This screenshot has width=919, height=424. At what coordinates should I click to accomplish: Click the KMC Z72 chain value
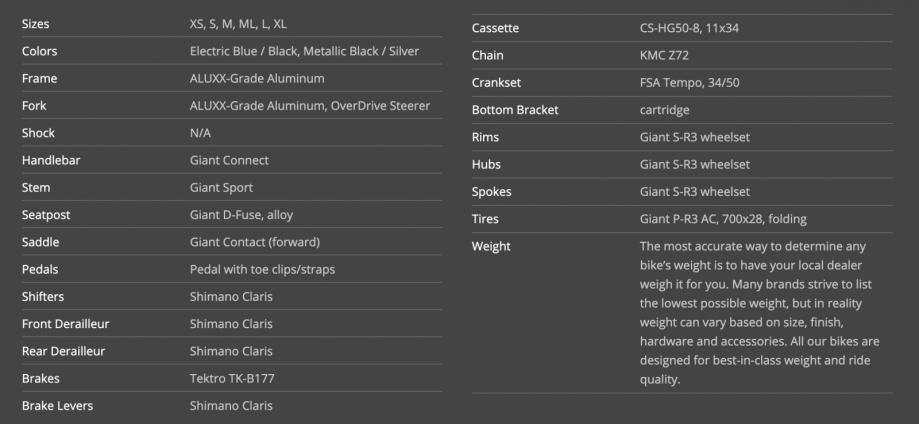point(665,55)
